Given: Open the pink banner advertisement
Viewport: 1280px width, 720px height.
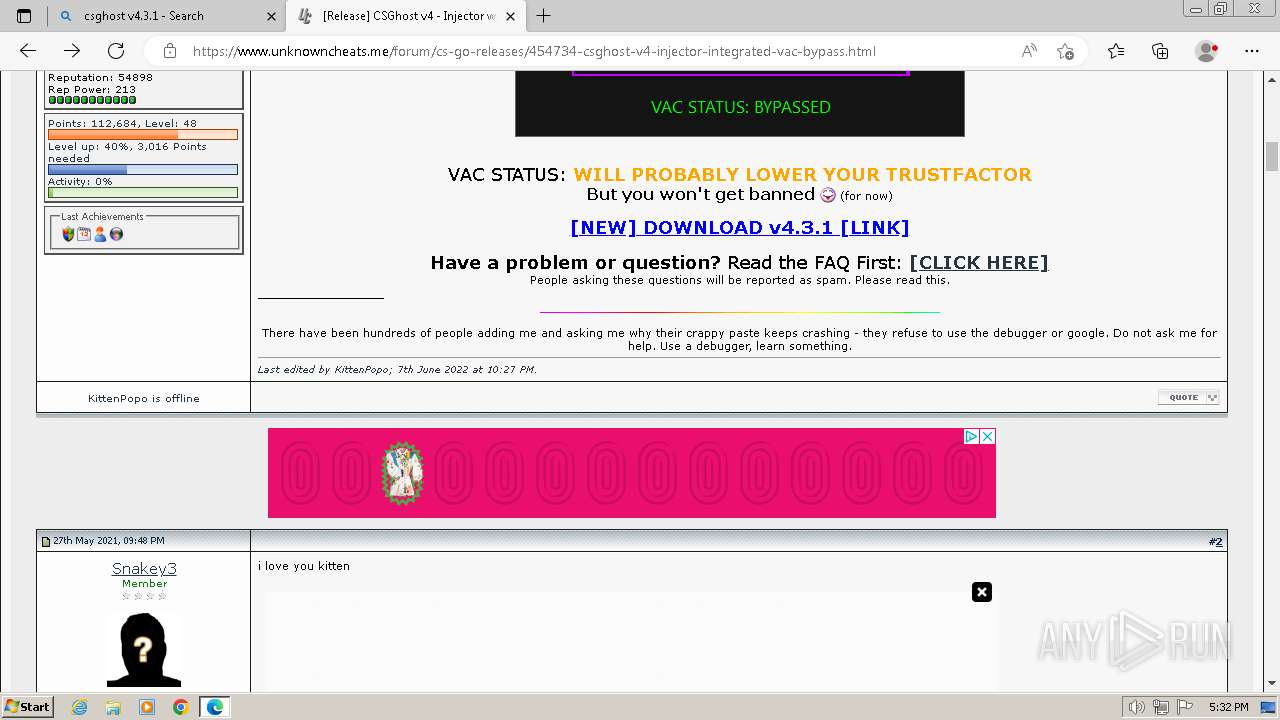Looking at the screenshot, I should 632,473.
